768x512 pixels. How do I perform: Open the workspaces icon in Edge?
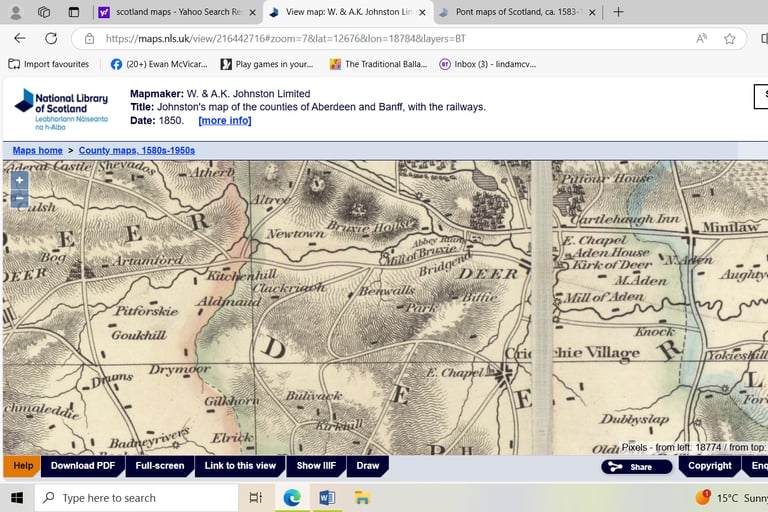tap(44, 12)
